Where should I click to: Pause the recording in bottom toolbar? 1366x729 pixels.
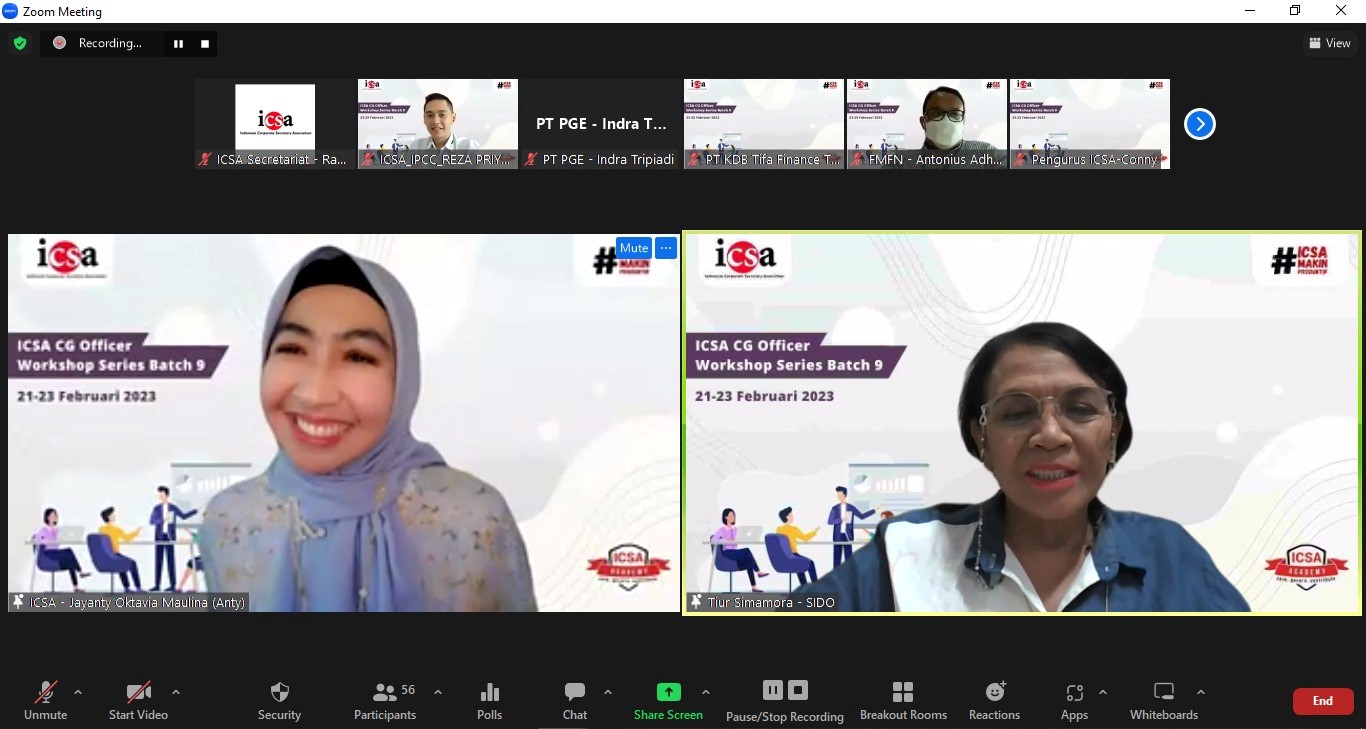point(772,690)
